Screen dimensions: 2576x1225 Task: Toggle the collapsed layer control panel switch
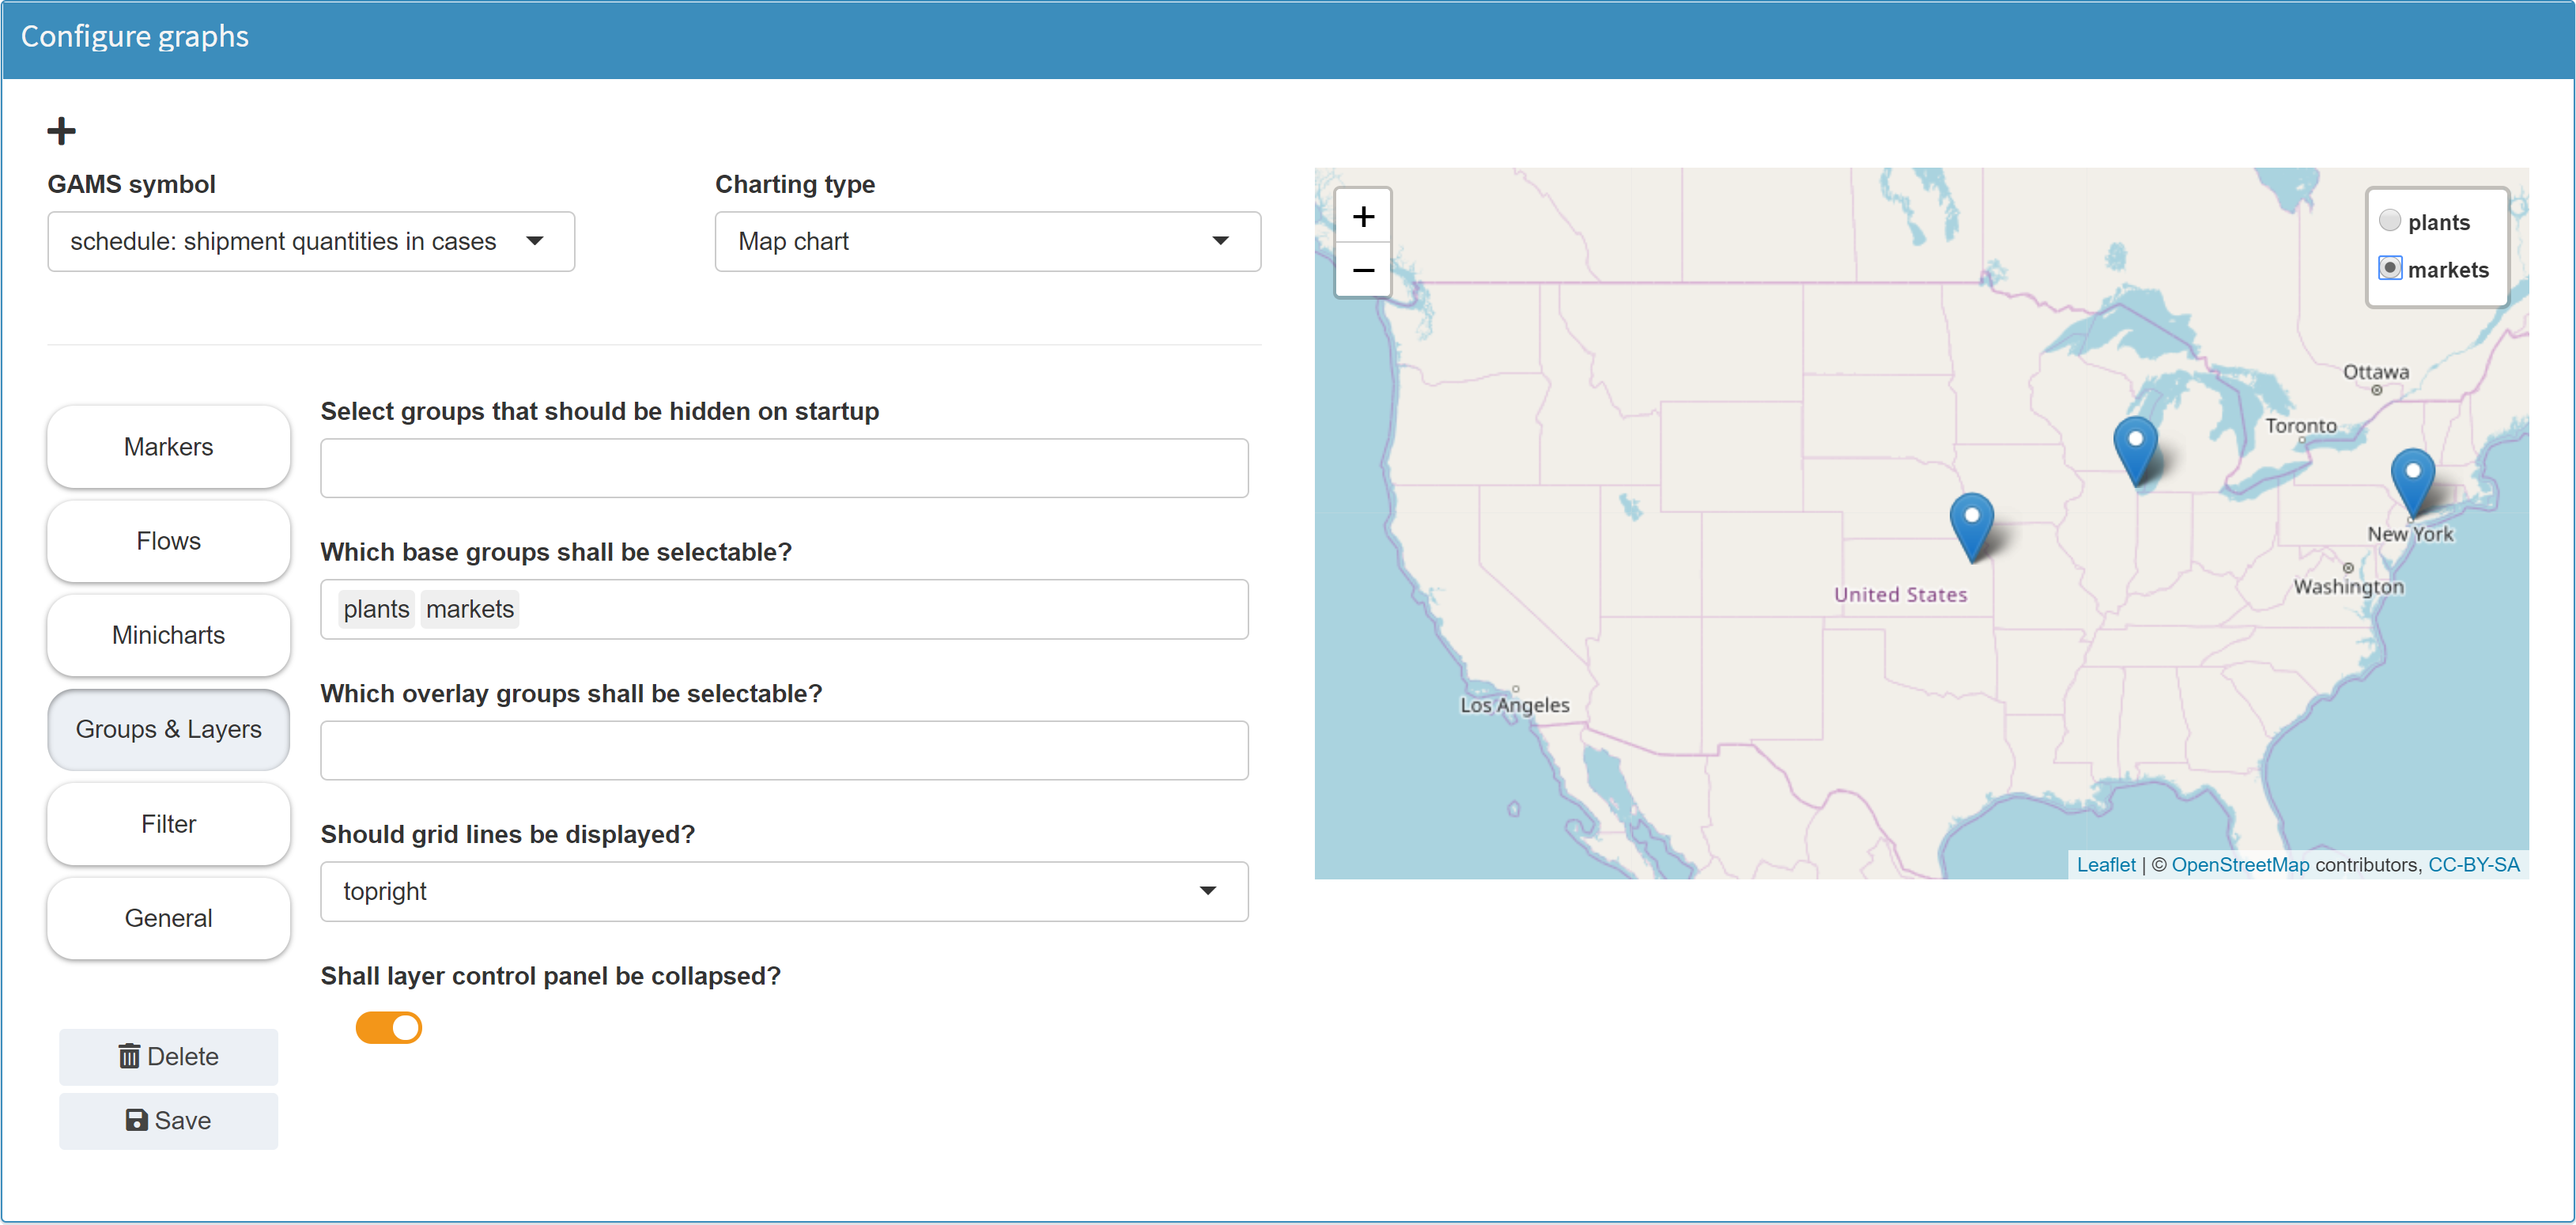(389, 1027)
